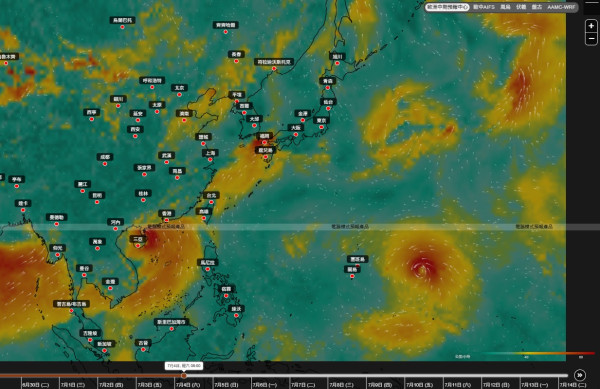The width and height of the screenshot is (600, 389).
Task: Jump to 7月12日 on the timeline
Action: 496,385
